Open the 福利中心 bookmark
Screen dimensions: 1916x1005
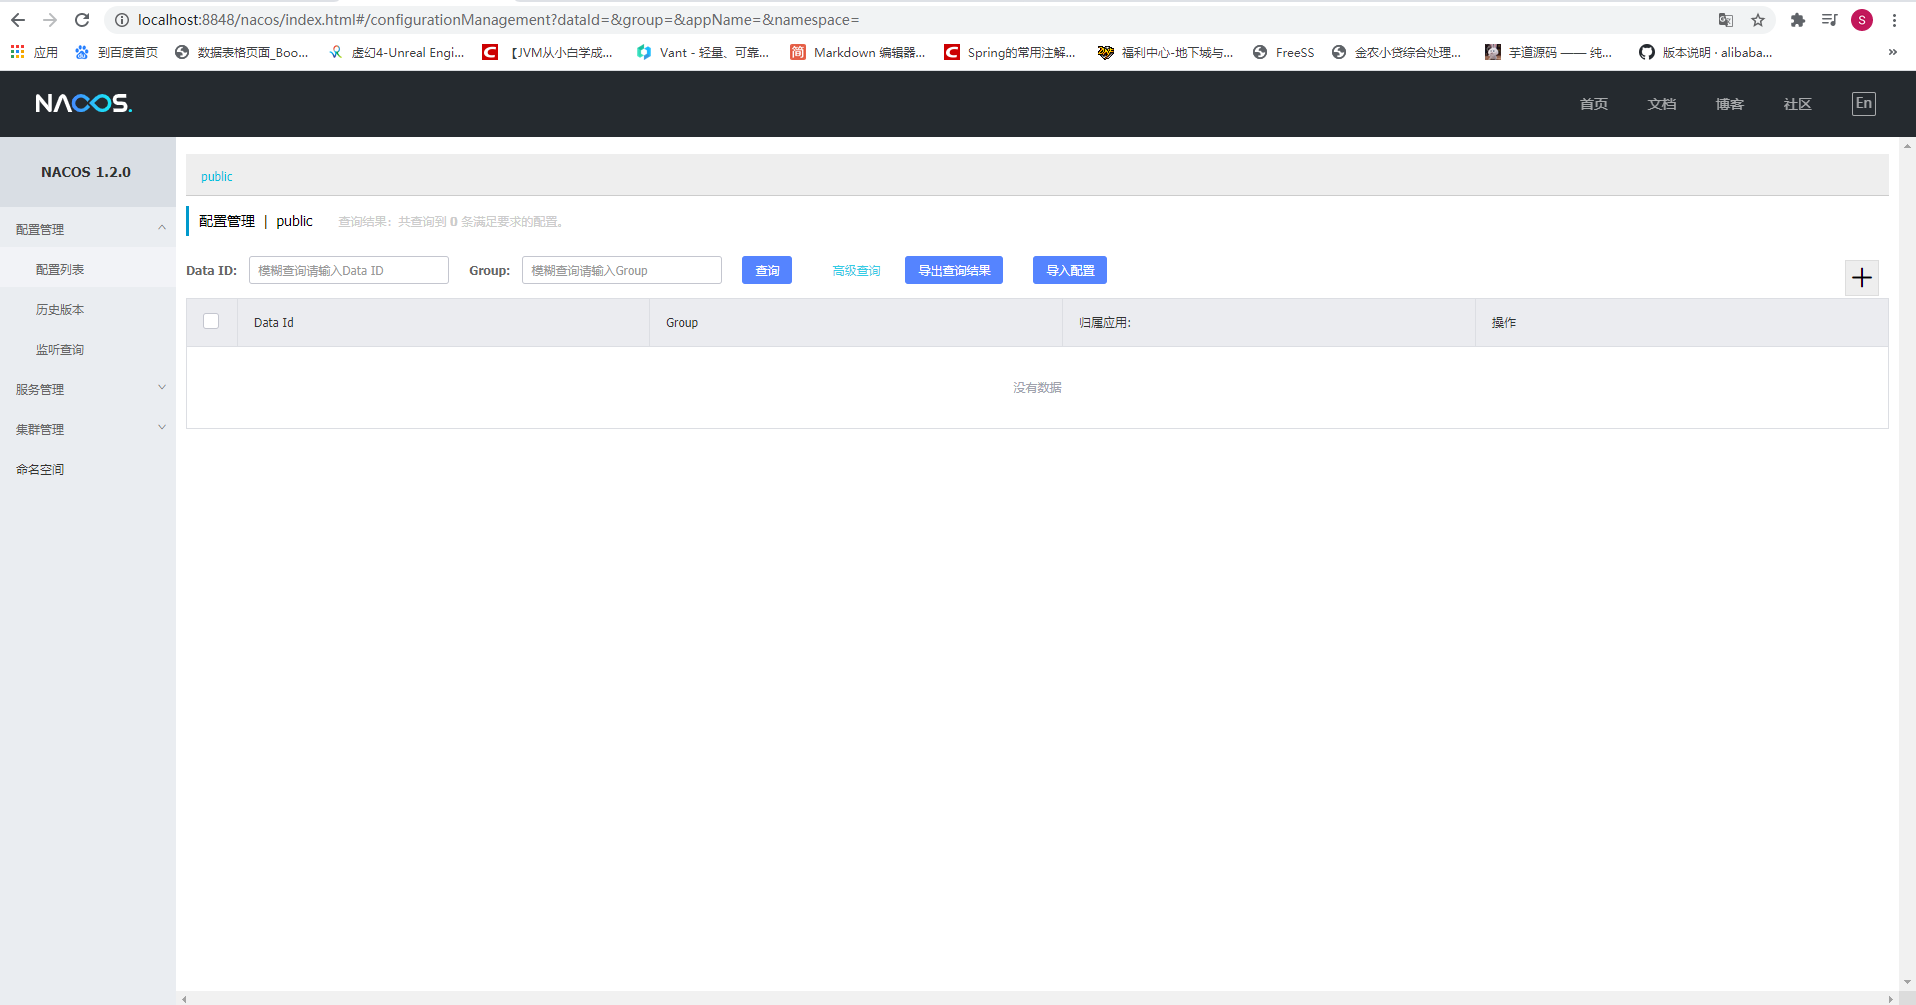coord(1166,52)
